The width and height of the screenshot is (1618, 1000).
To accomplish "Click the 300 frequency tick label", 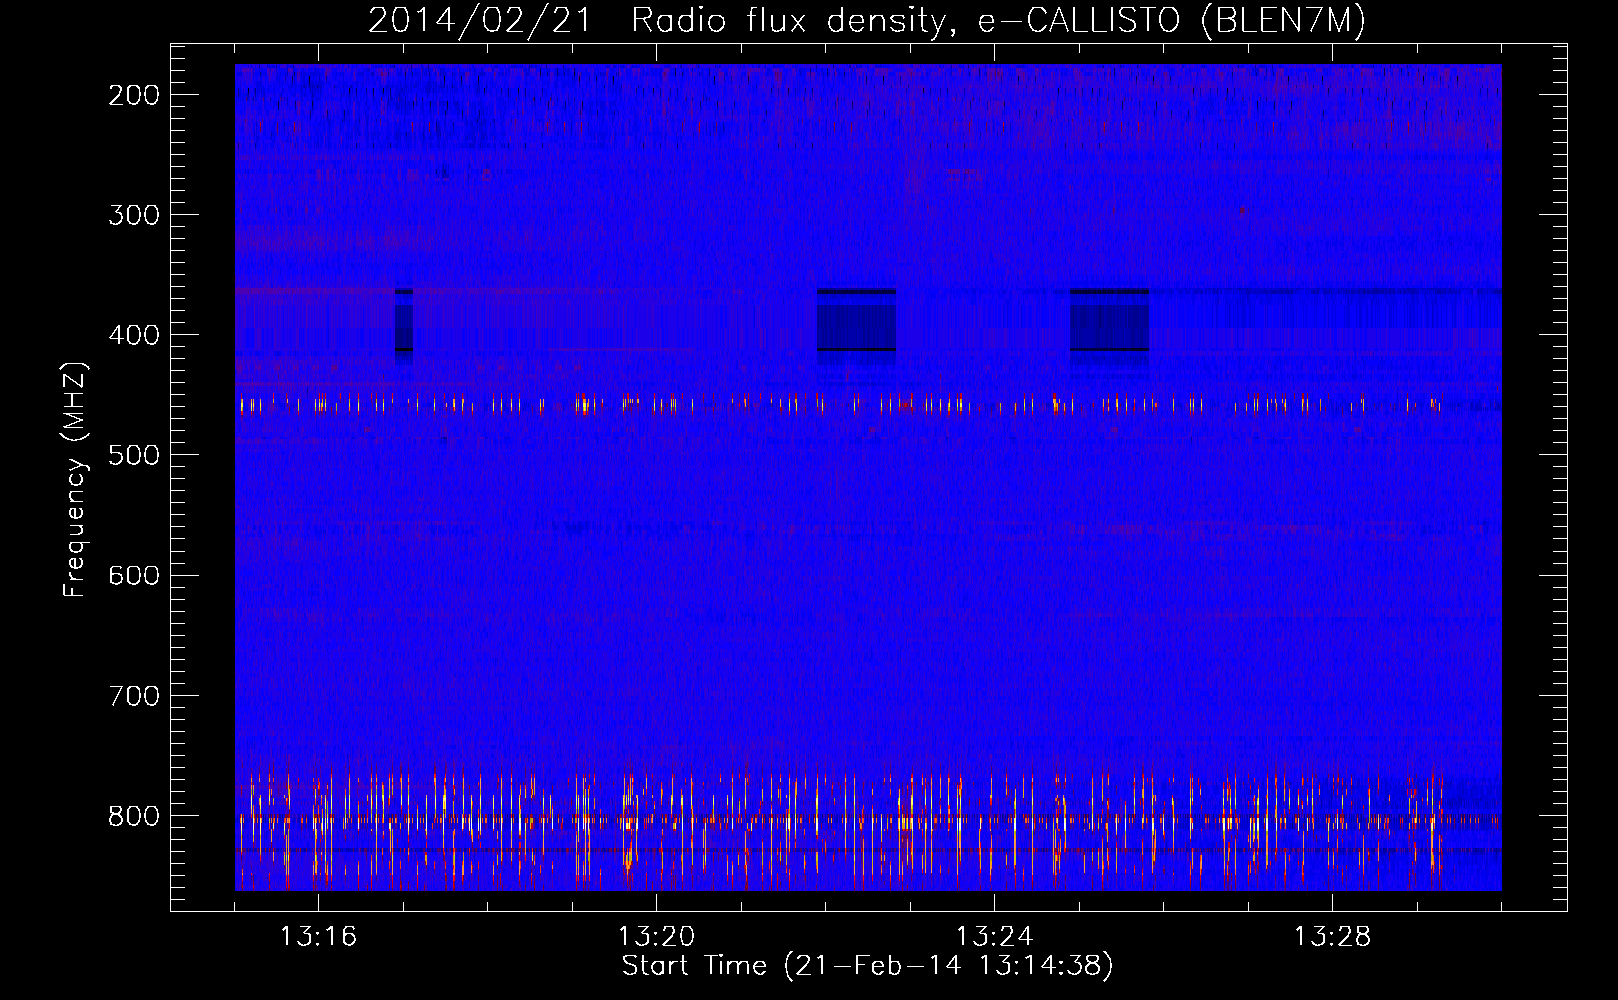I will 134,215.
